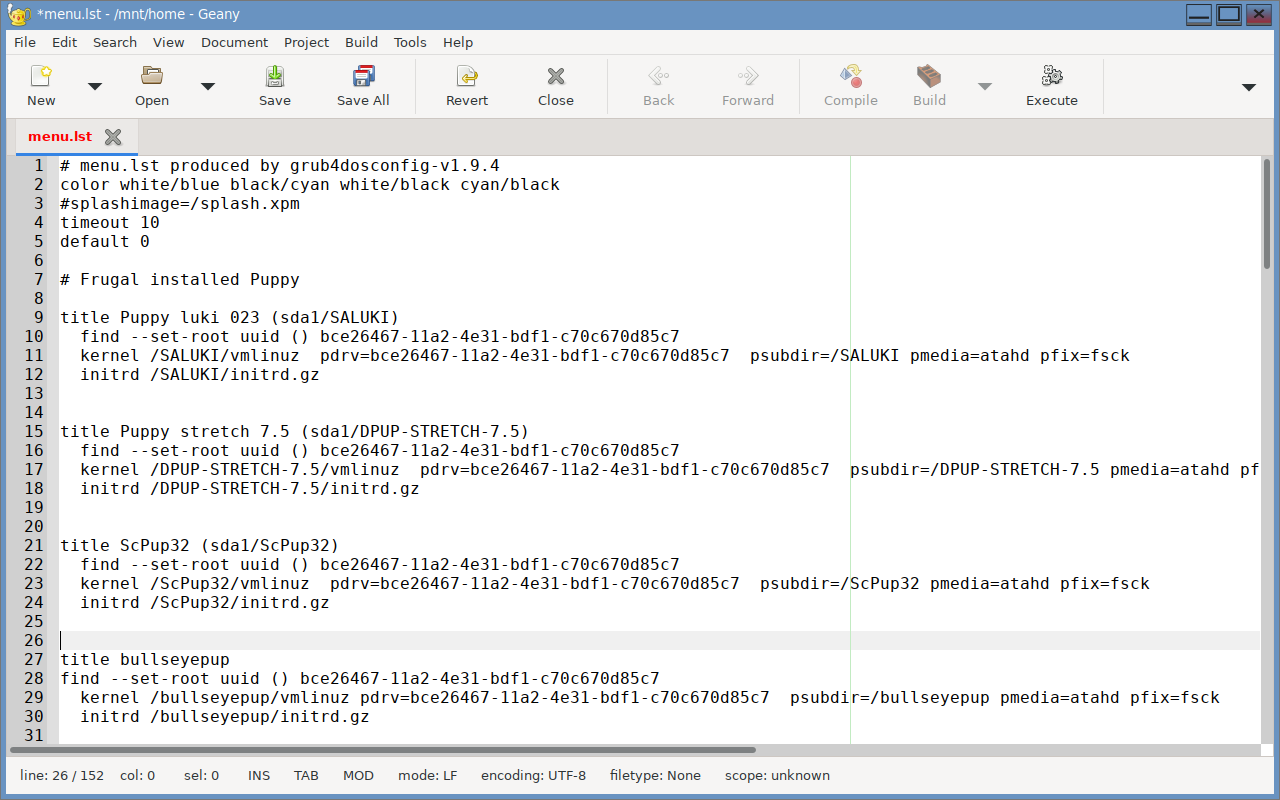Click 'title Puppy stretch 7.5' line
1280x800 pixels.
(x=295, y=431)
